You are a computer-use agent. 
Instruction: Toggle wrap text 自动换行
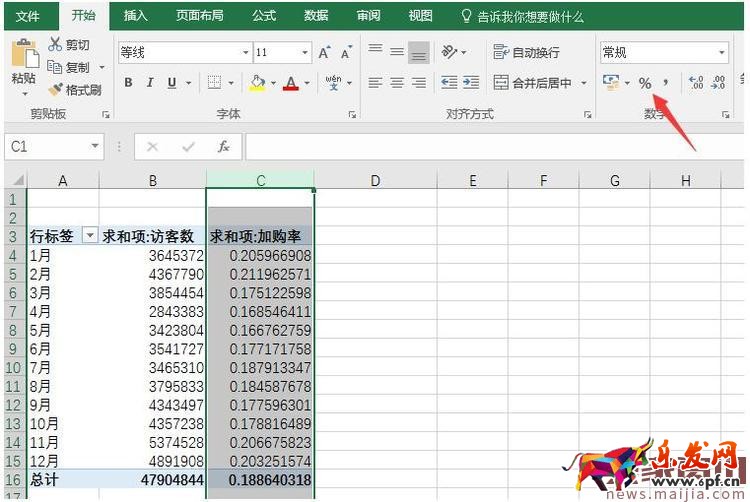click(x=526, y=52)
